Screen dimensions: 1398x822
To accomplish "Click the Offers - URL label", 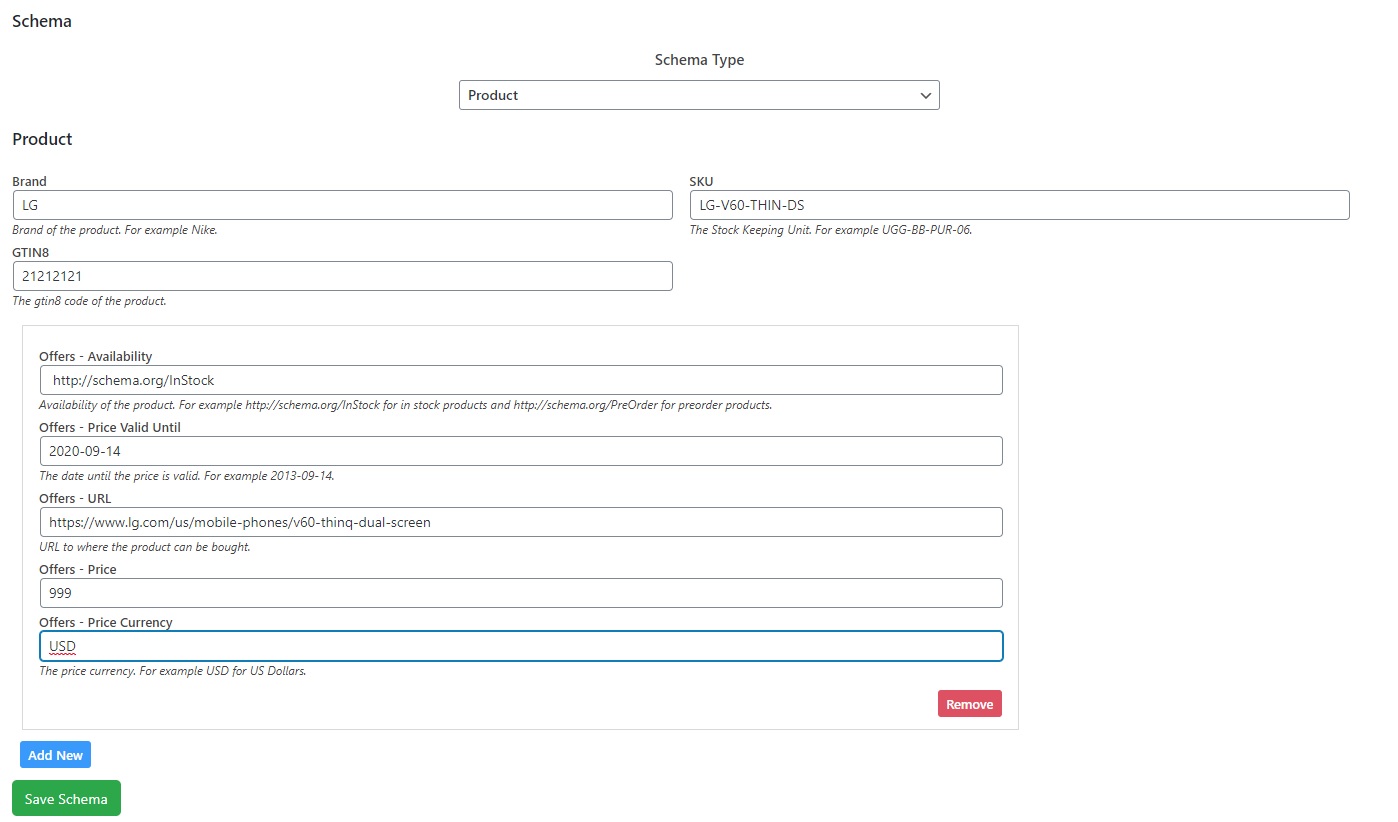I will (75, 499).
